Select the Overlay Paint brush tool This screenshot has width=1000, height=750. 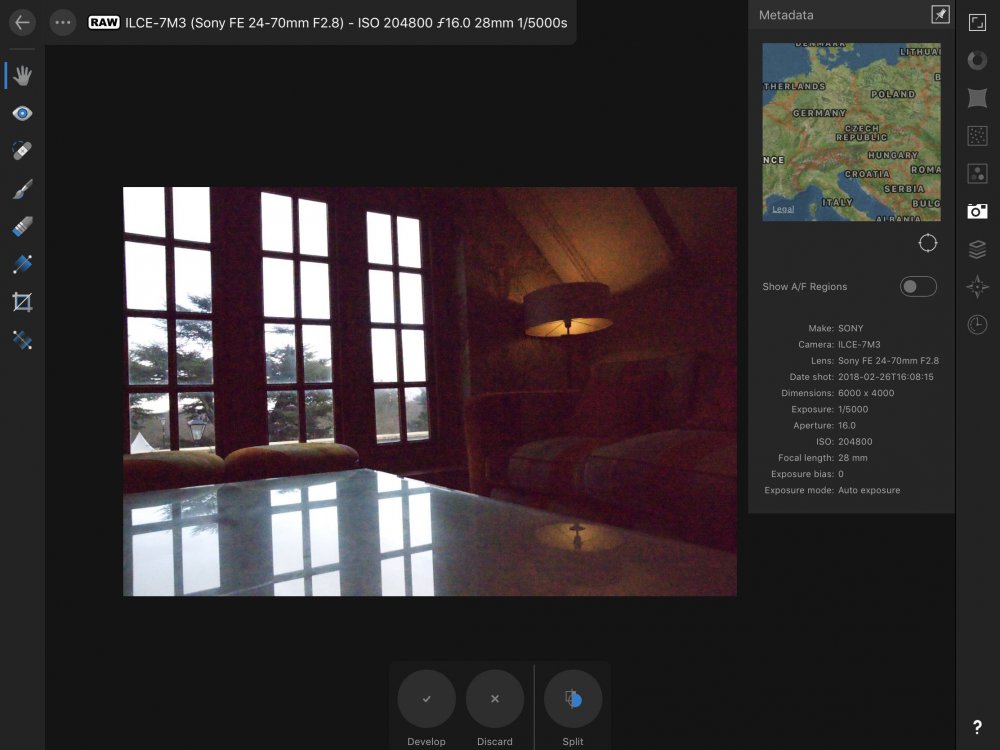(22, 189)
